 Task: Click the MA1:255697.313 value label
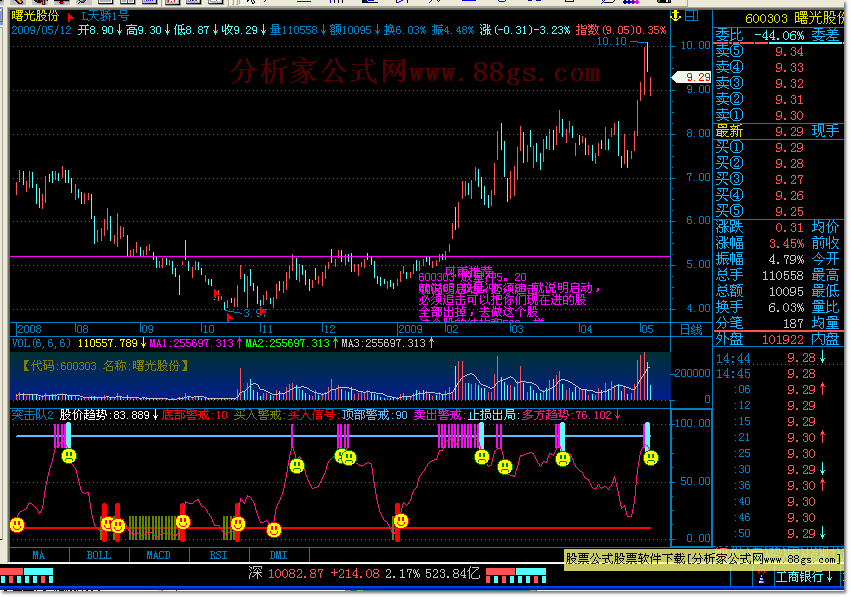[190, 343]
